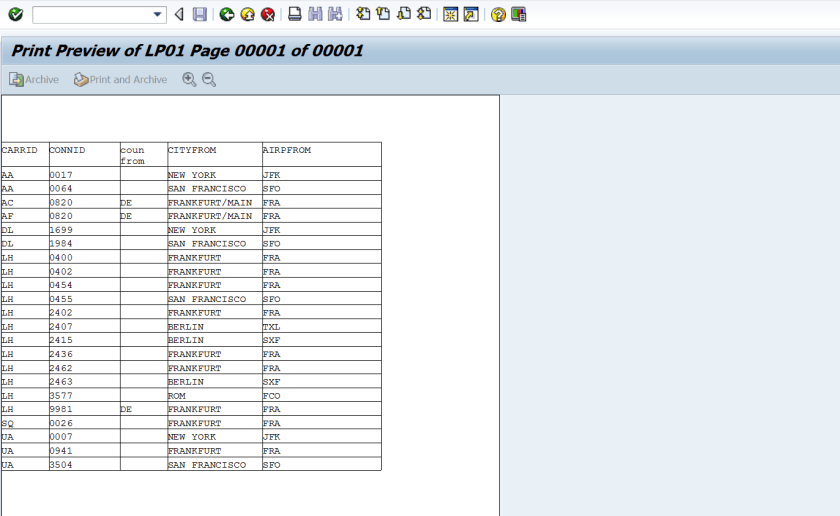Click the Find Next binoculars-plus icon
This screenshot has width=840, height=516.
tap(335, 14)
